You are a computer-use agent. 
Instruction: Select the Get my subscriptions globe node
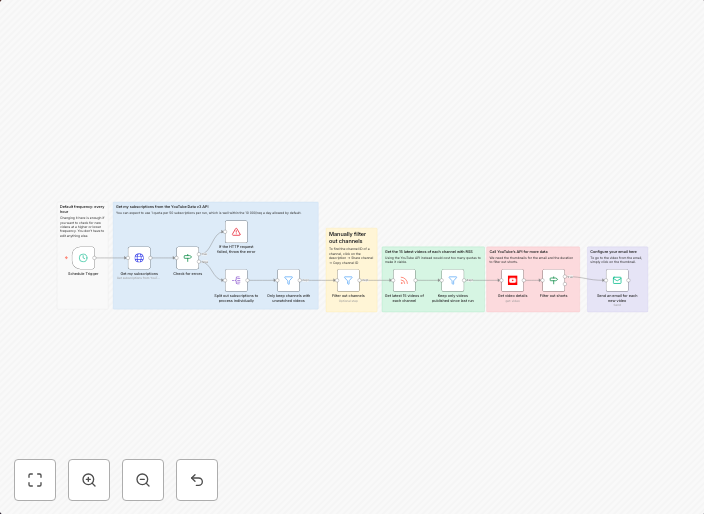coord(139,258)
